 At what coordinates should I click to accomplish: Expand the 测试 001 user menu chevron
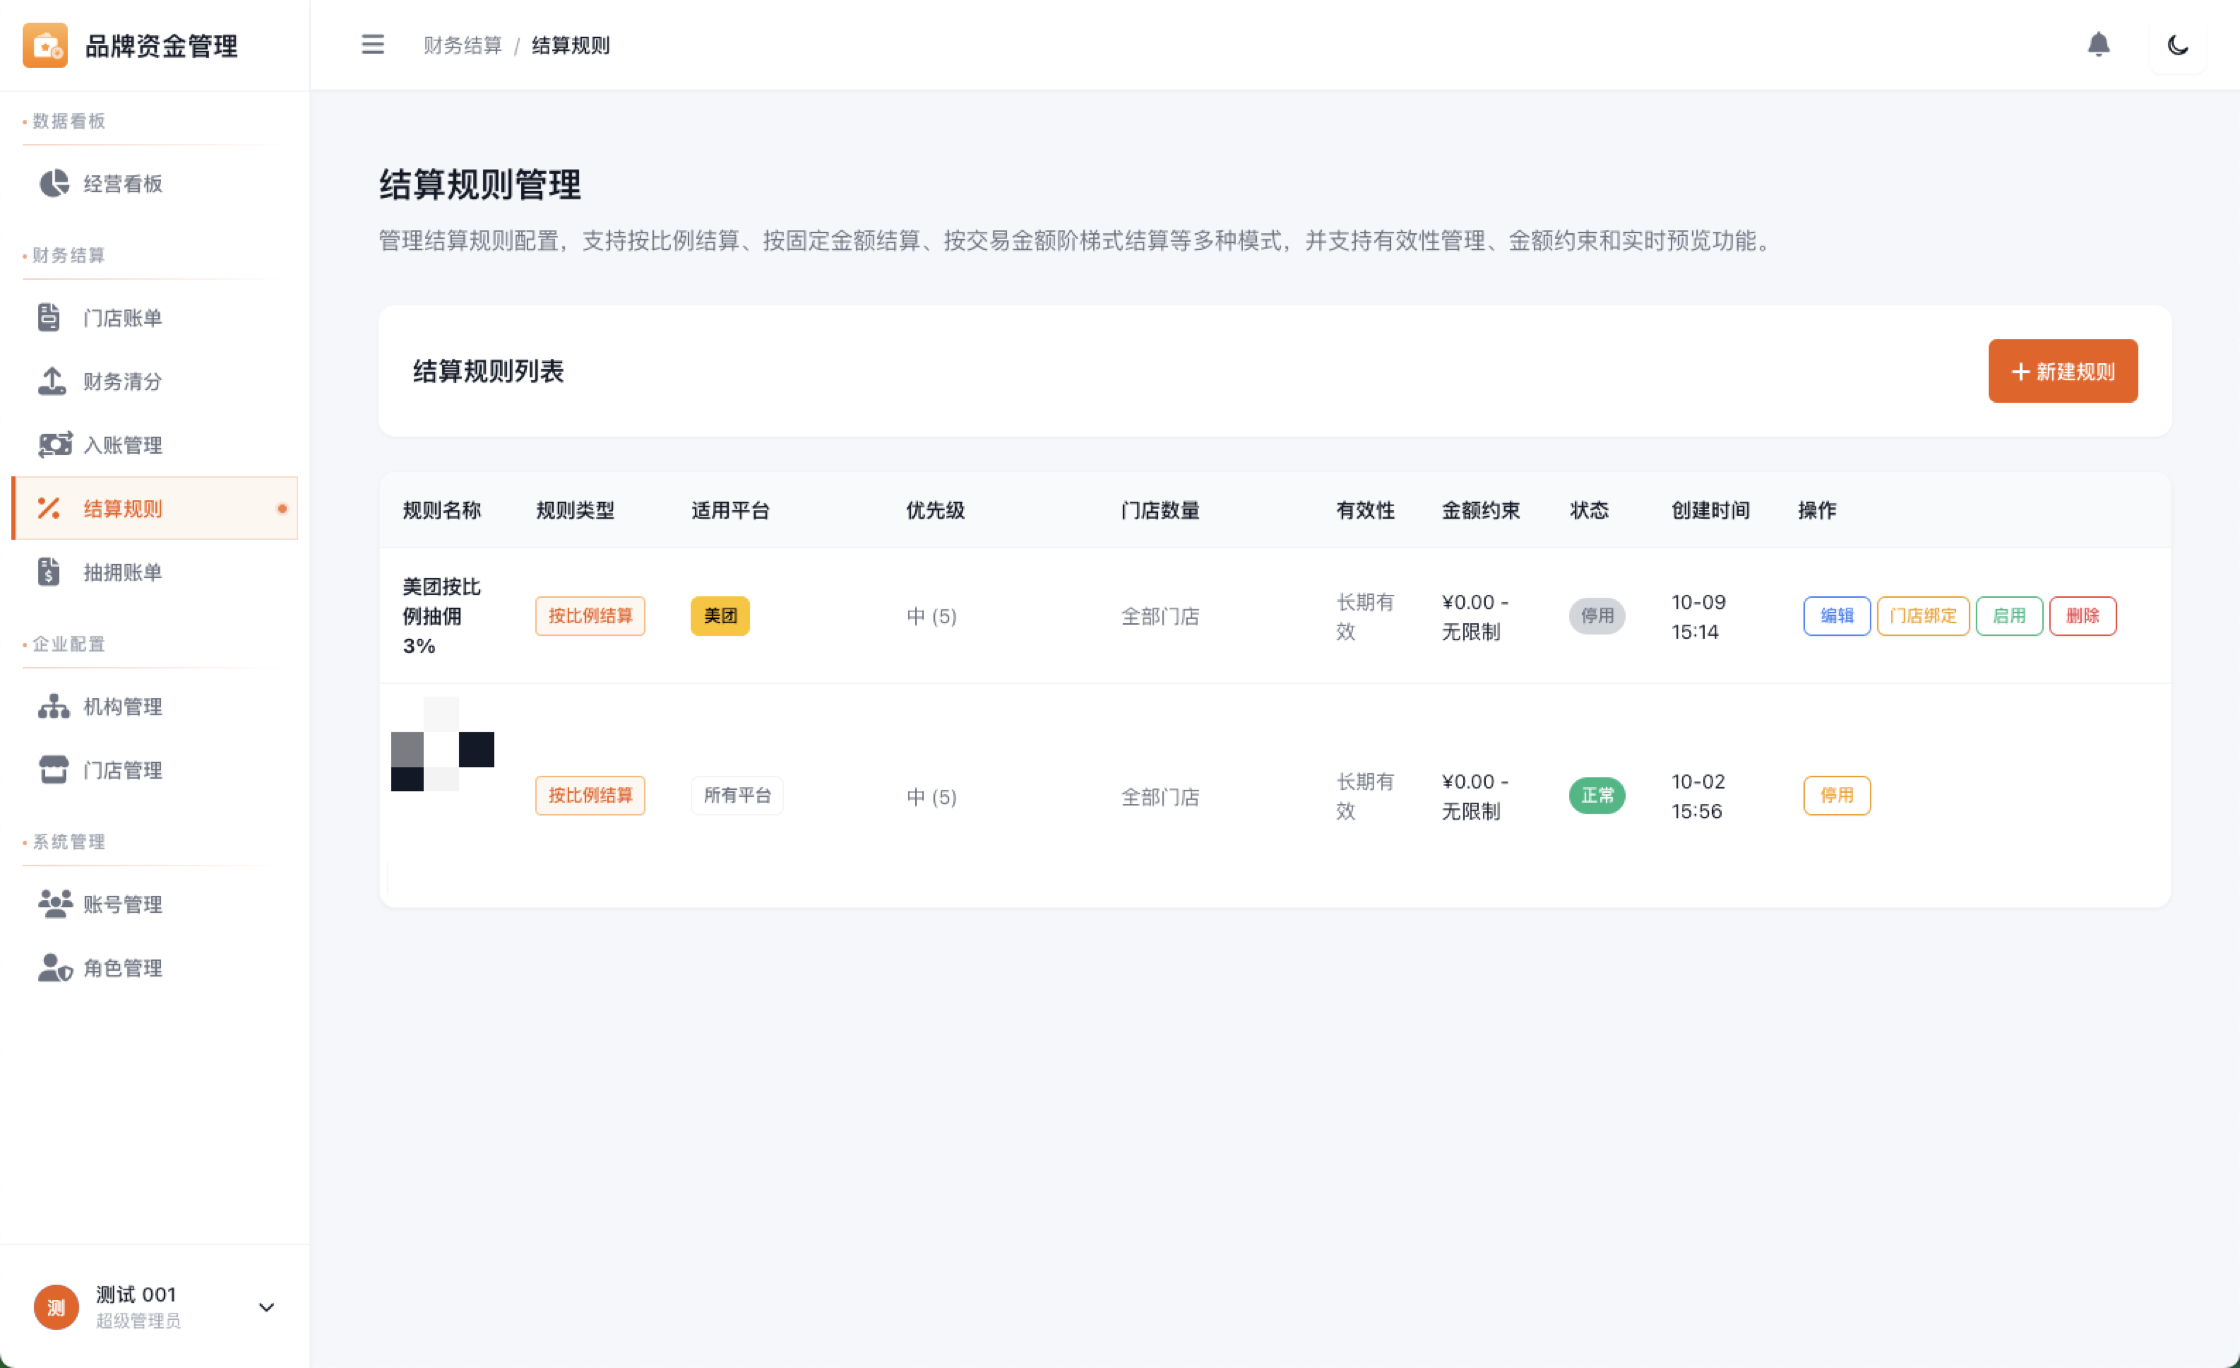(266, 1307)
